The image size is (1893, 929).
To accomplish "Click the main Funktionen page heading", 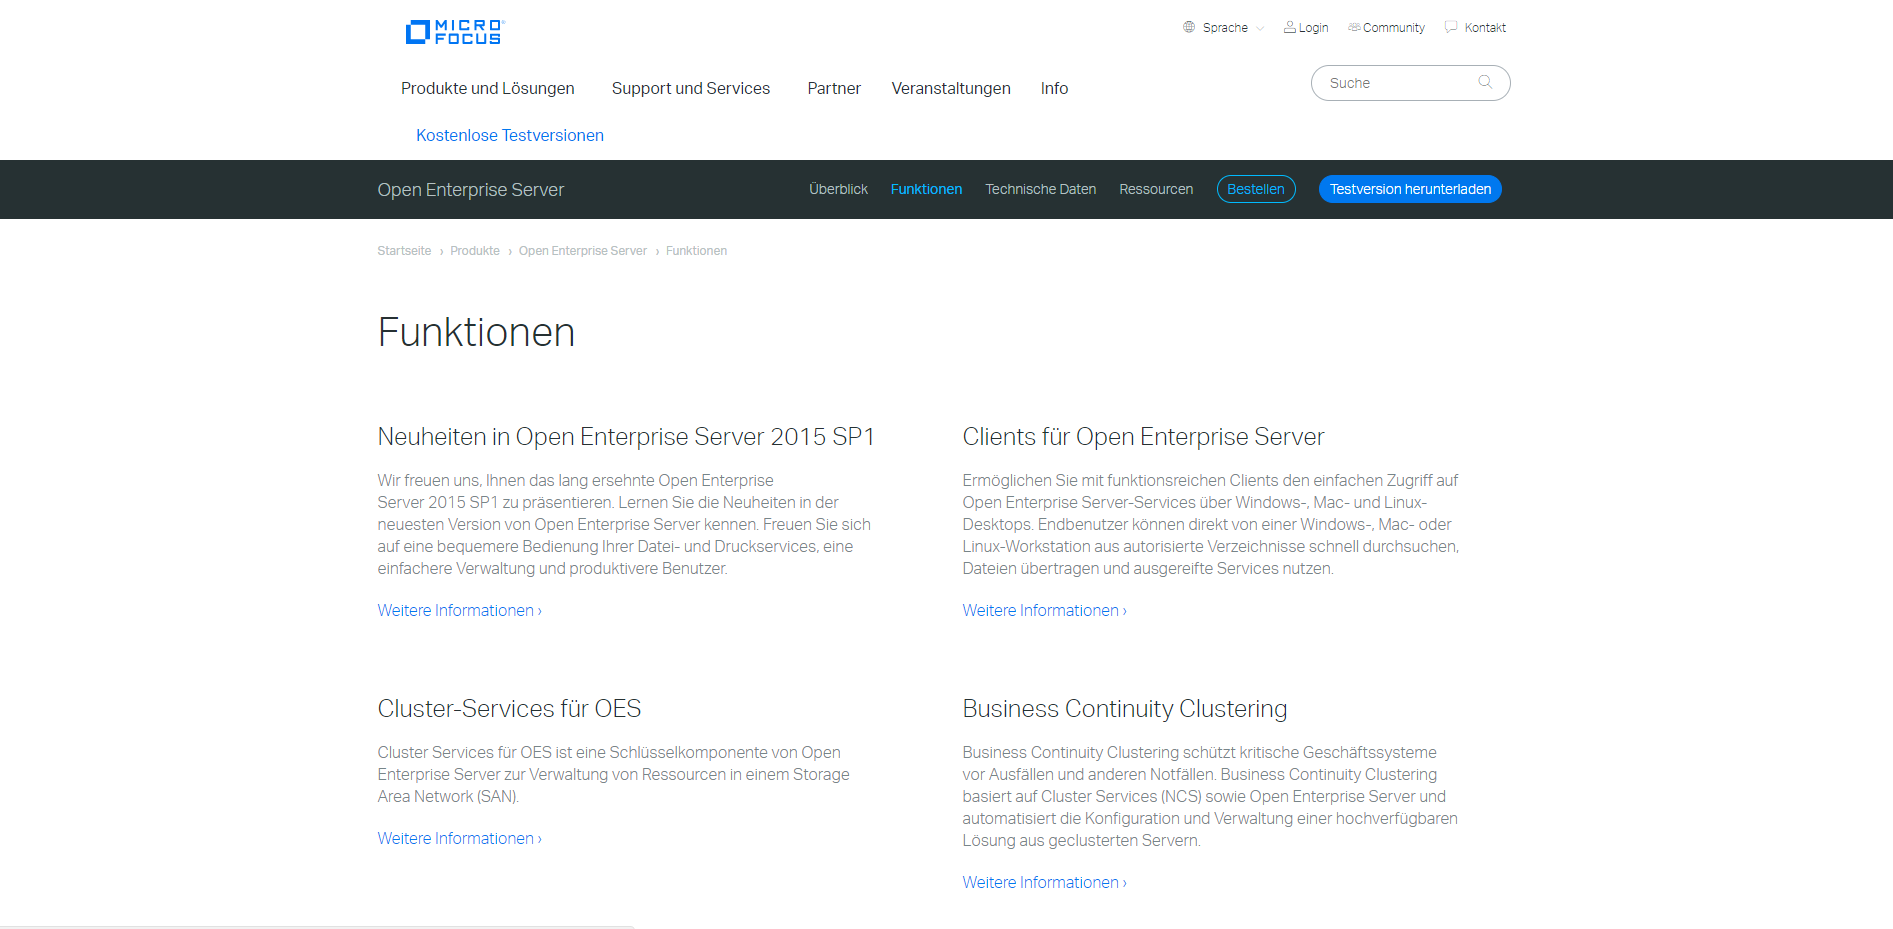I will (476, 332).
